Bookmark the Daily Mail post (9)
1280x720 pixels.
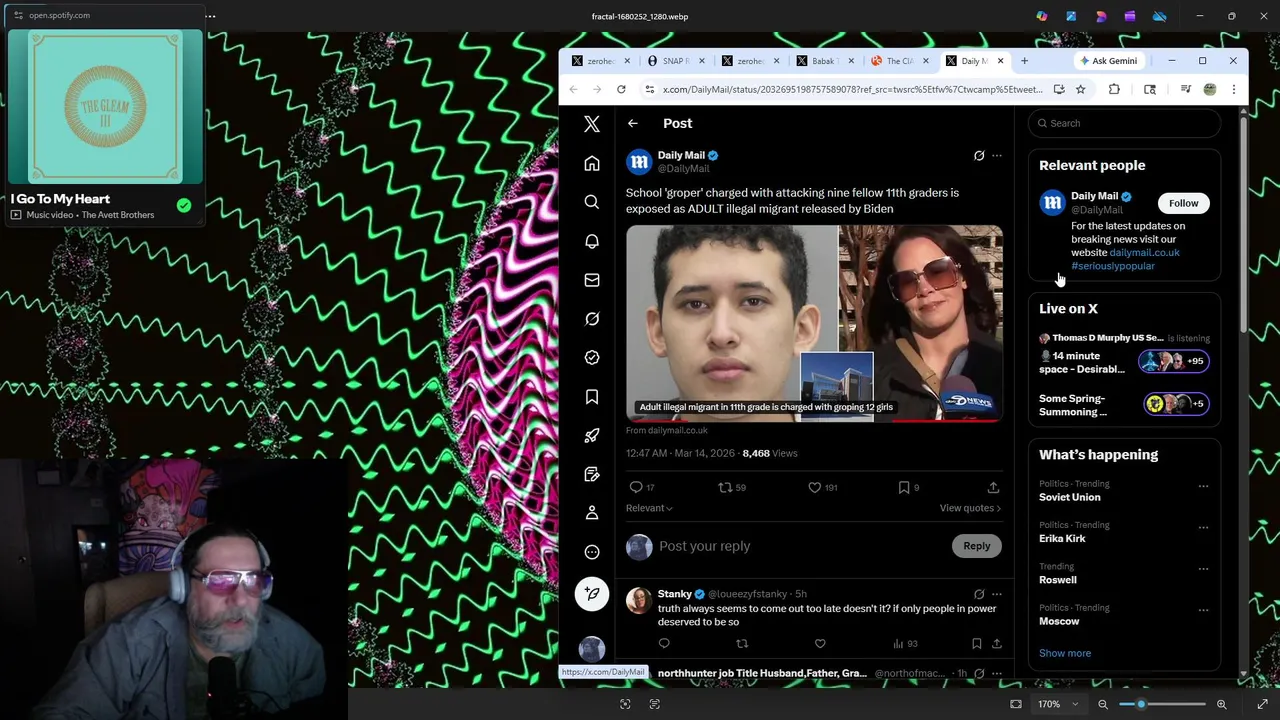pyautogui.click(x=904, y=487)
